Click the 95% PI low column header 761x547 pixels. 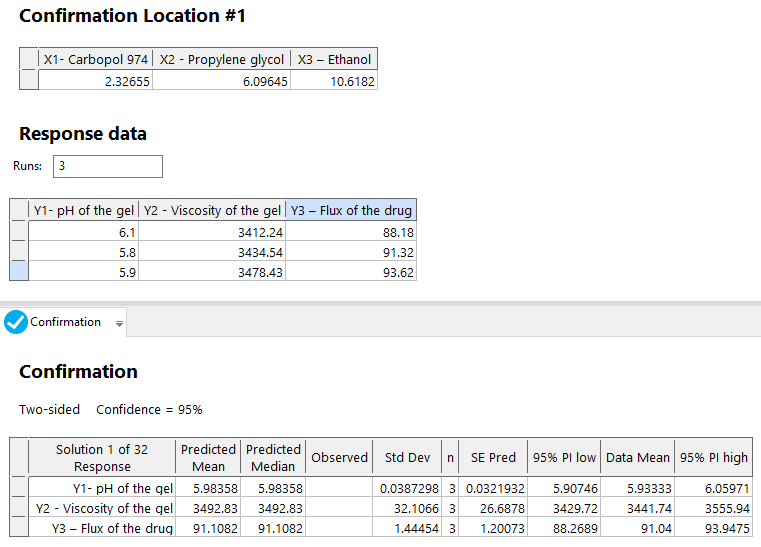click(x=564, y=457)
